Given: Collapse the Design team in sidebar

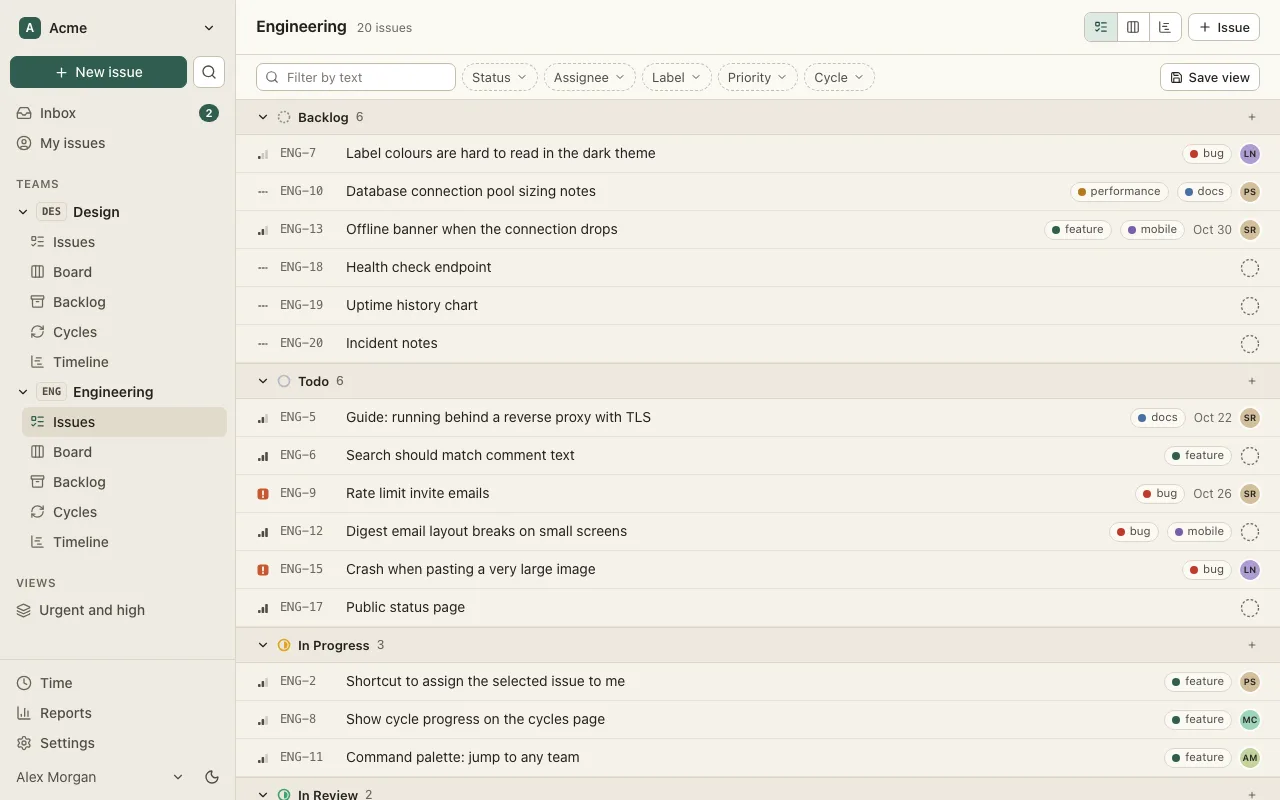Looking at the screenshot, I should [x=23, y=212].
